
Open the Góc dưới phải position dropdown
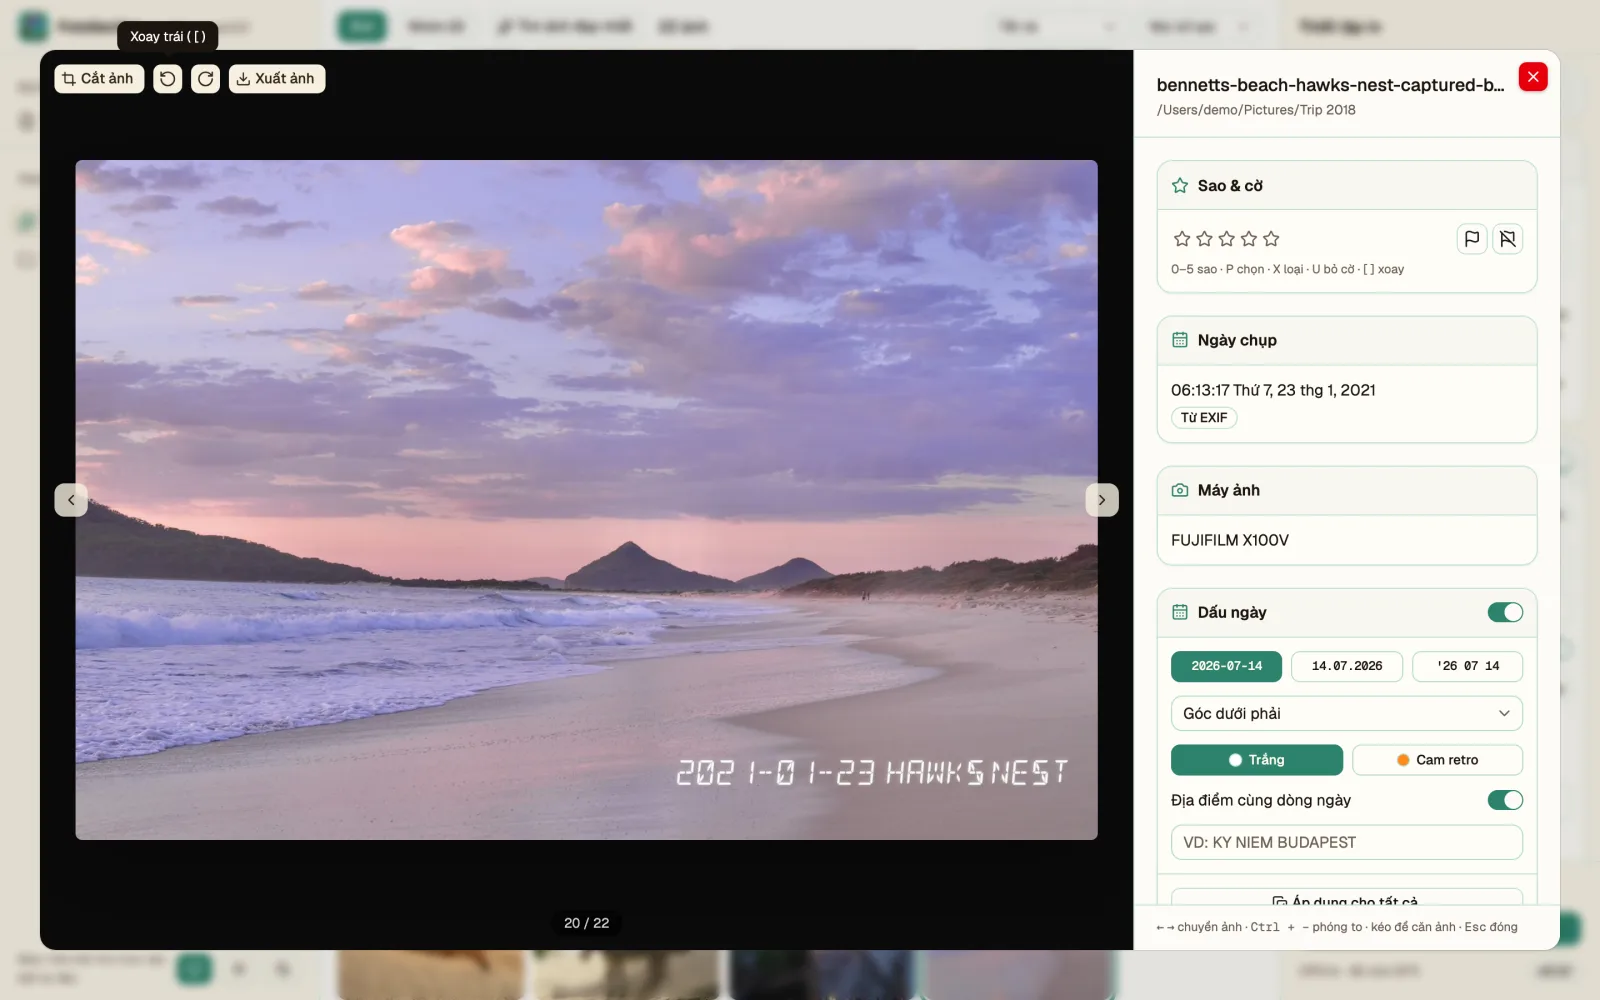(x=1347, y=714)
